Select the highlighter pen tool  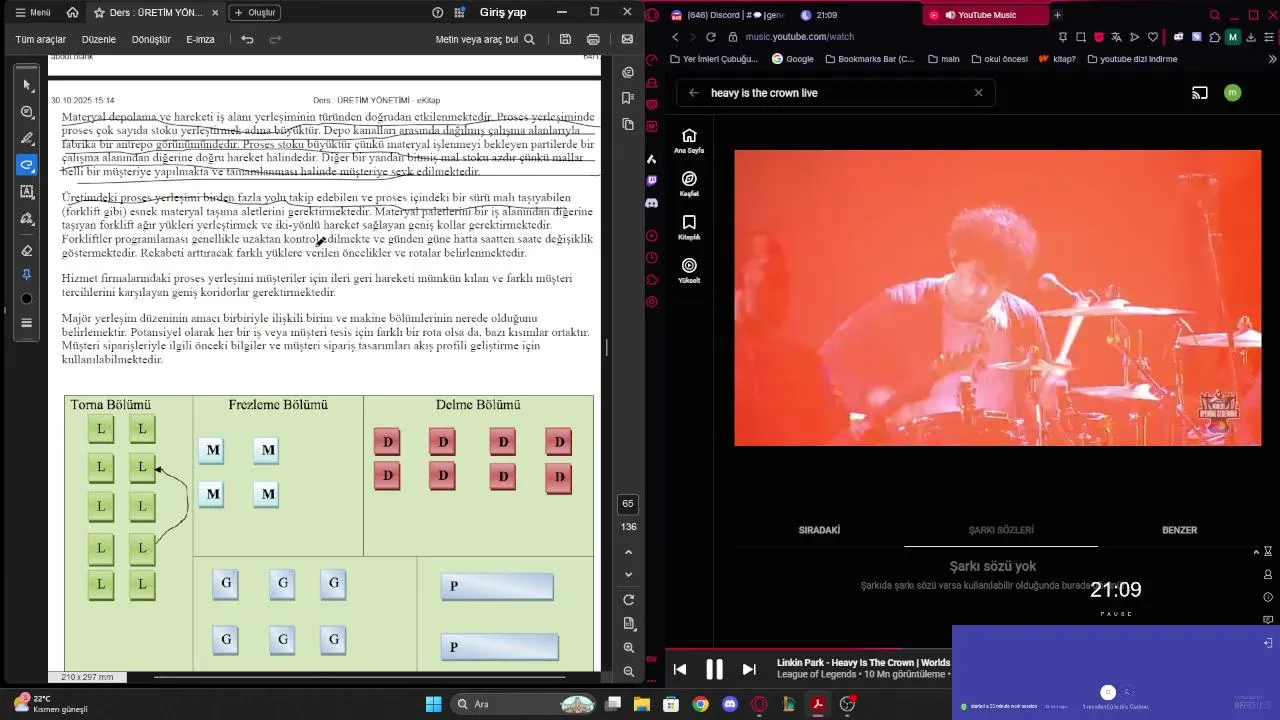pyautogui.click(x=27, y=138)
